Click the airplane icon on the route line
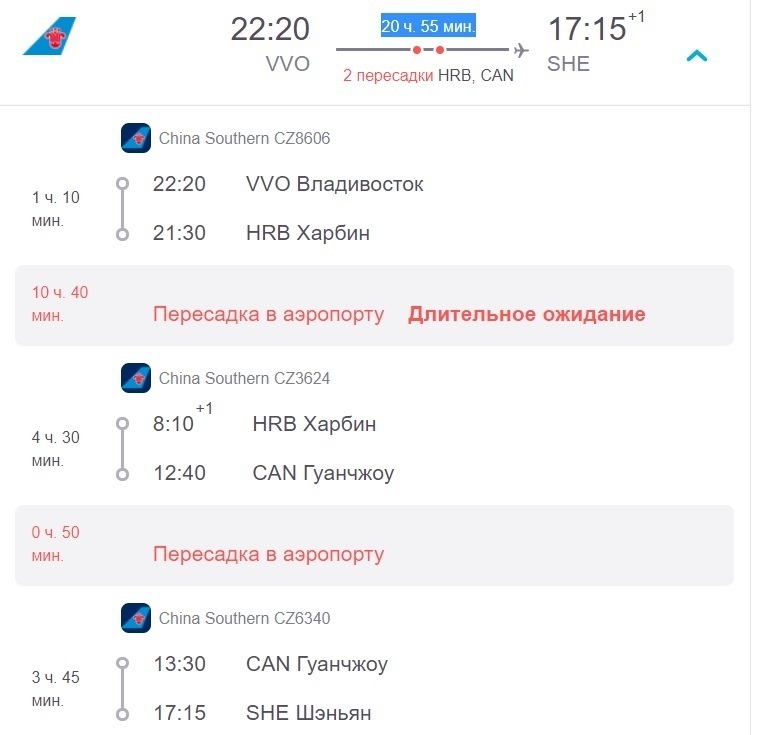759x735 pixels. point(521,50)
